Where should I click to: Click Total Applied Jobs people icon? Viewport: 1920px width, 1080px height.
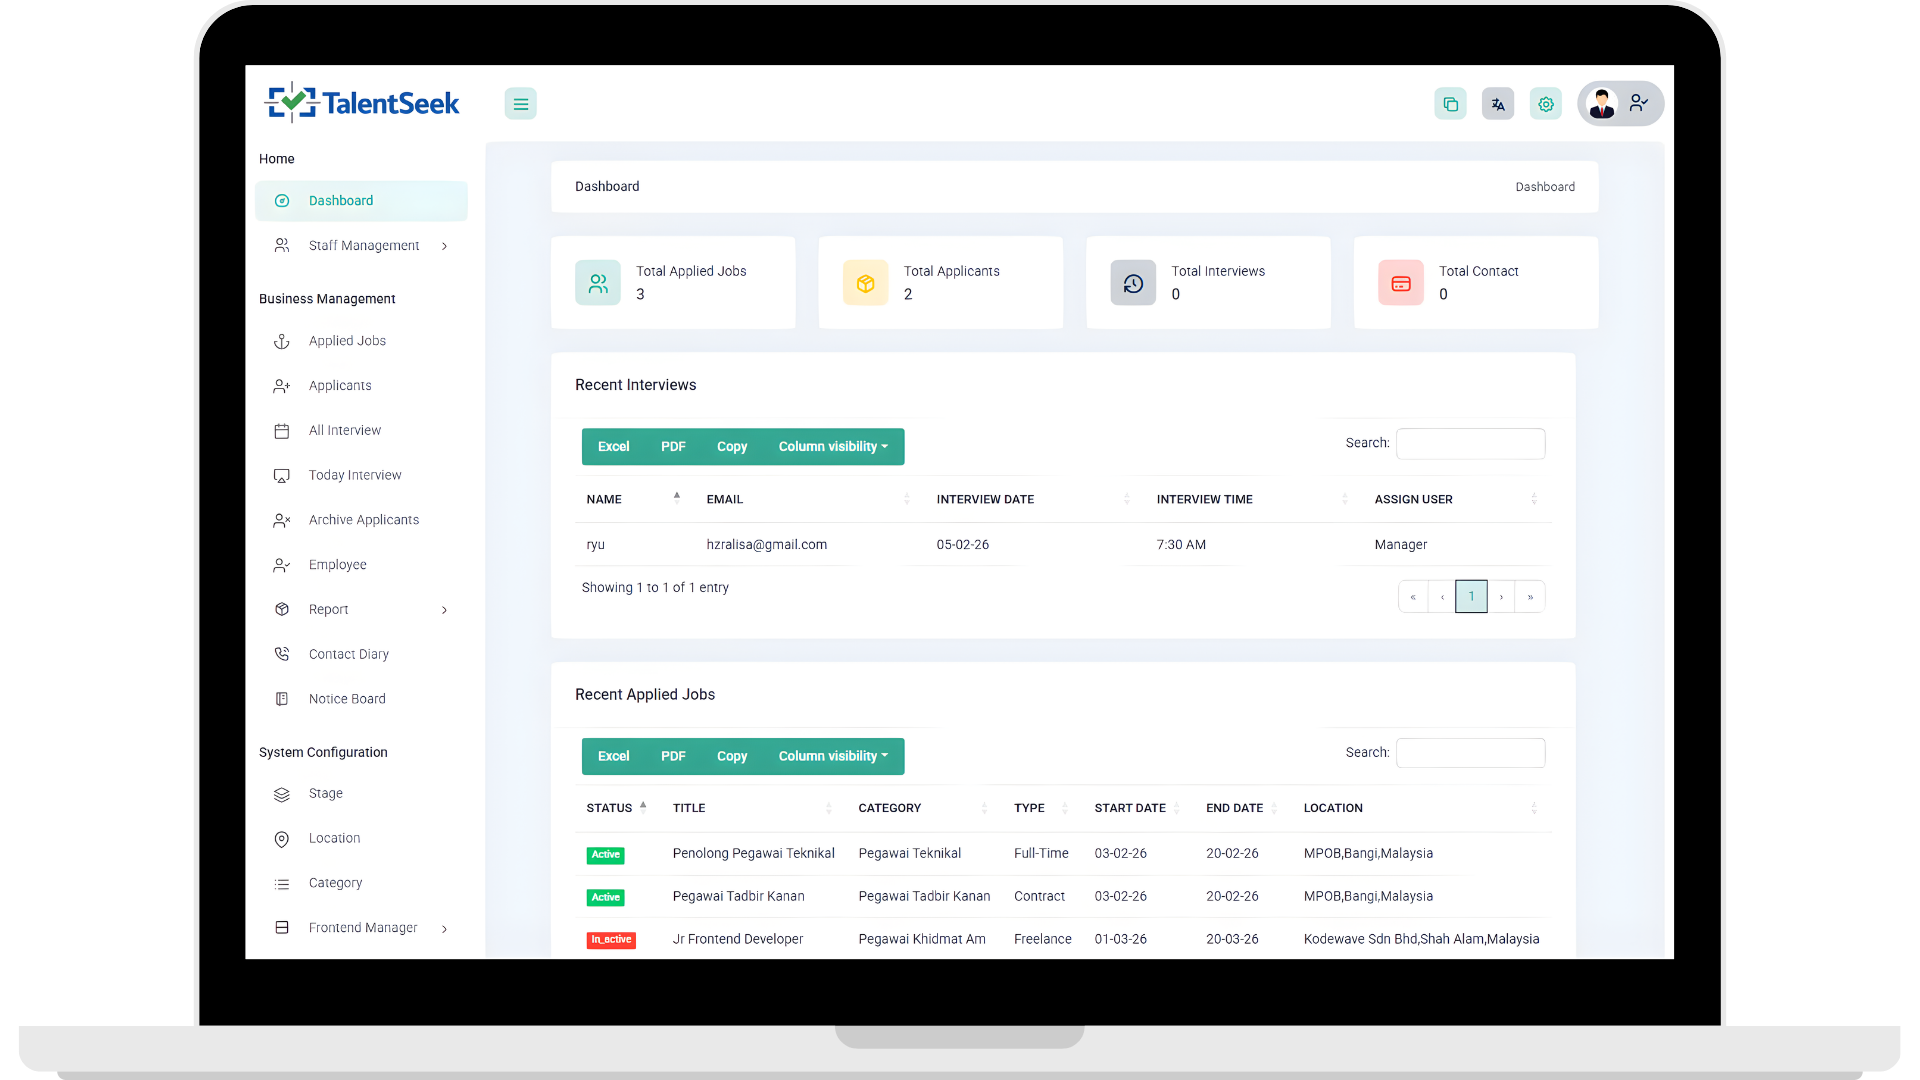597,283
